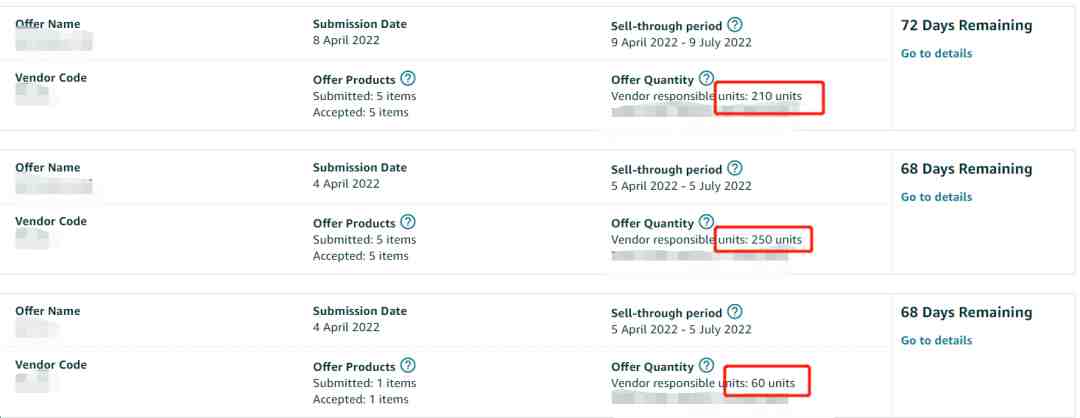This screenshot has width=1080, height=418.
Task: Open Offer Quantity help icon above 60 units
Action: 706,366
